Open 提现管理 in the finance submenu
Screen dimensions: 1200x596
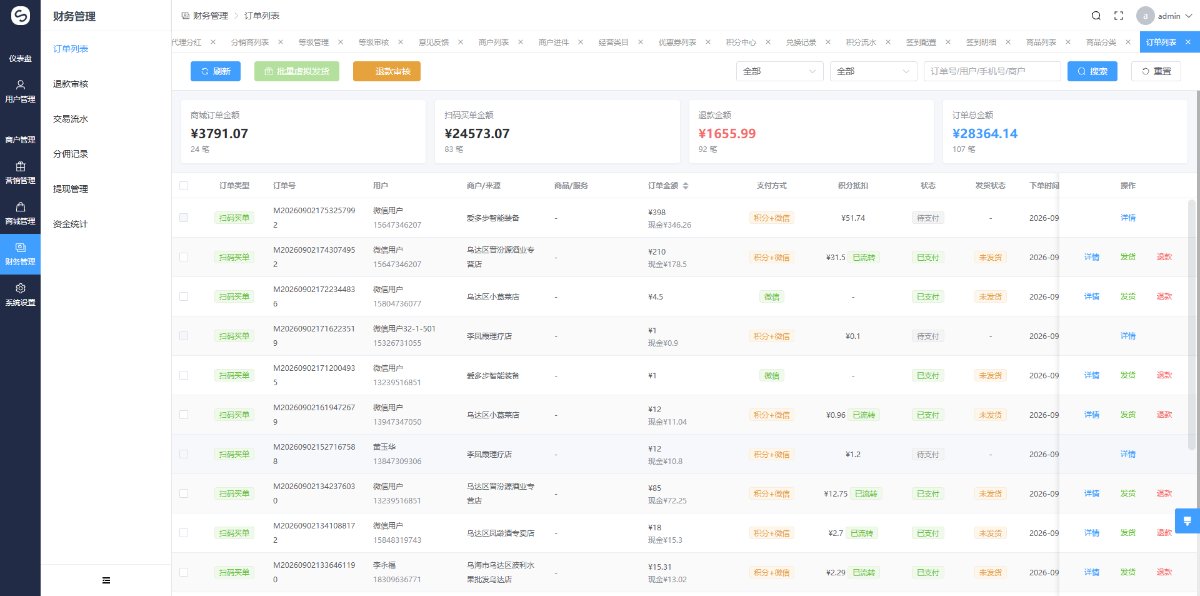[70, 188]
